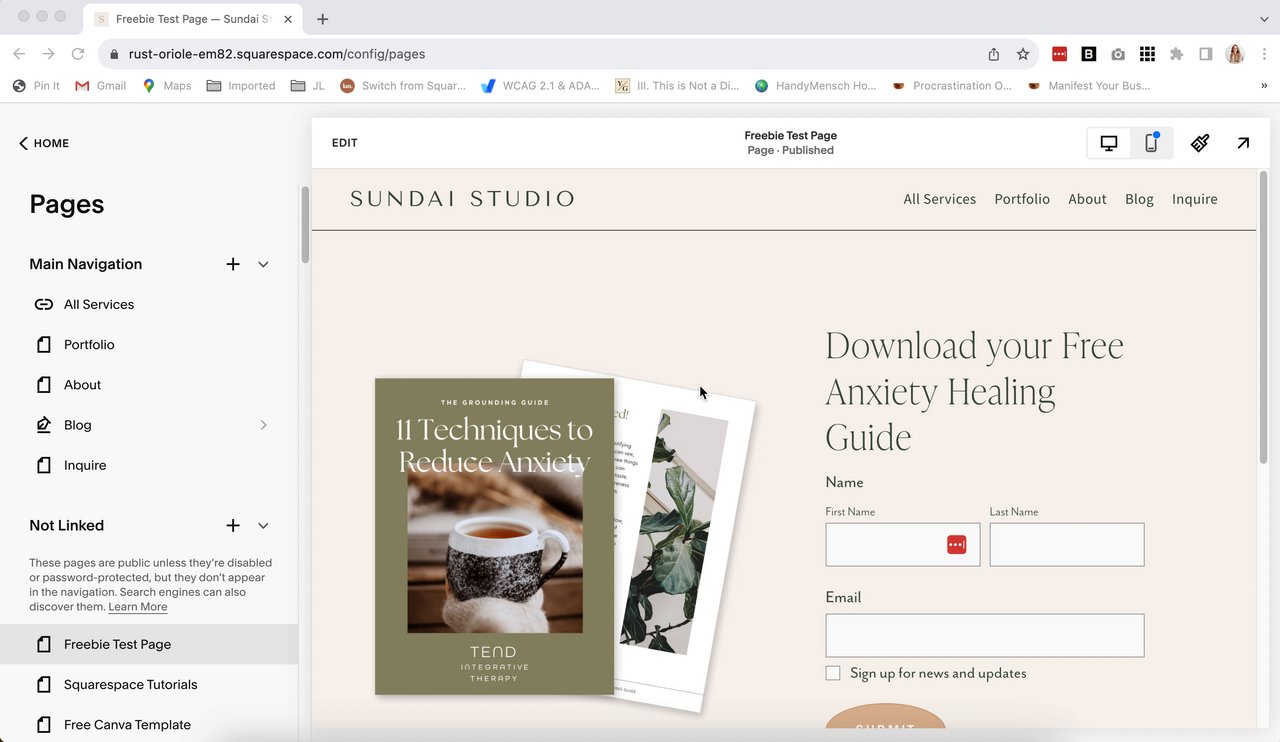The height and width of the screenshot is (742, 1280).
Task: Open the Extensions puzzle menu
Action: coord(1177,54)
